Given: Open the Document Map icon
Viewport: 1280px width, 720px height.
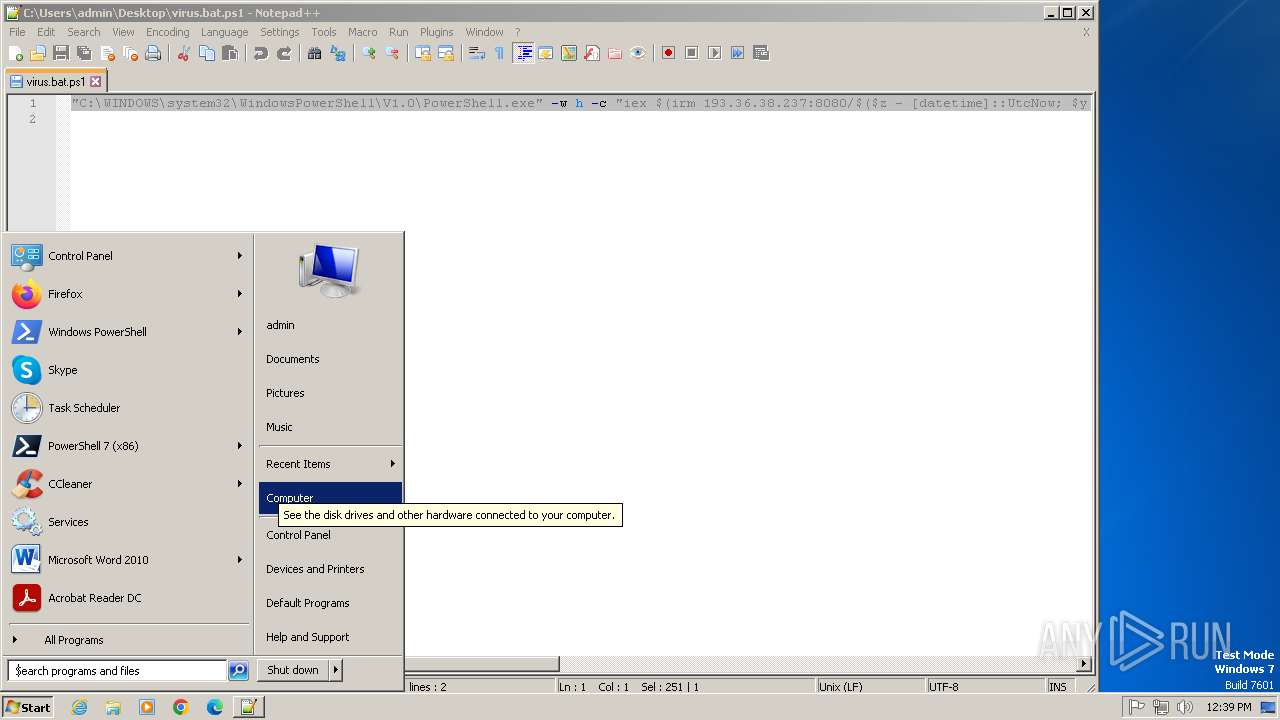Looking at the screenshot, I should pos(569,53).
